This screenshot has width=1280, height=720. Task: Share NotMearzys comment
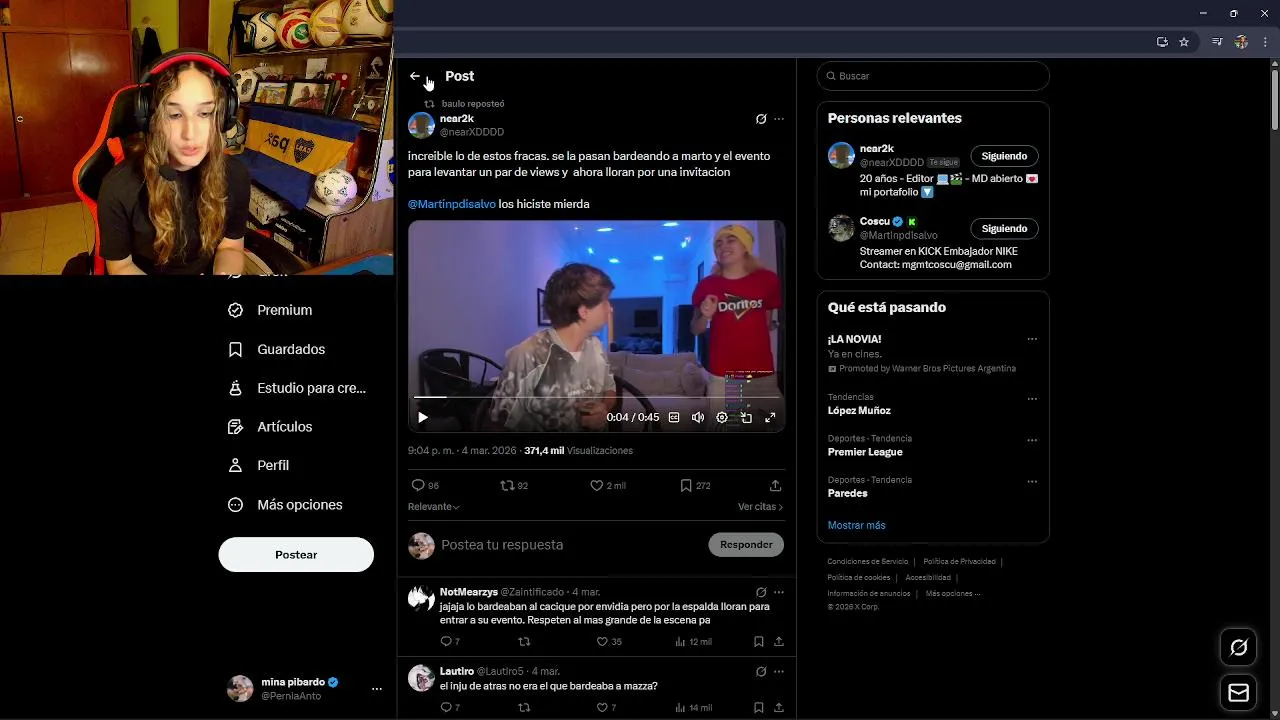[x=778, y=642]
